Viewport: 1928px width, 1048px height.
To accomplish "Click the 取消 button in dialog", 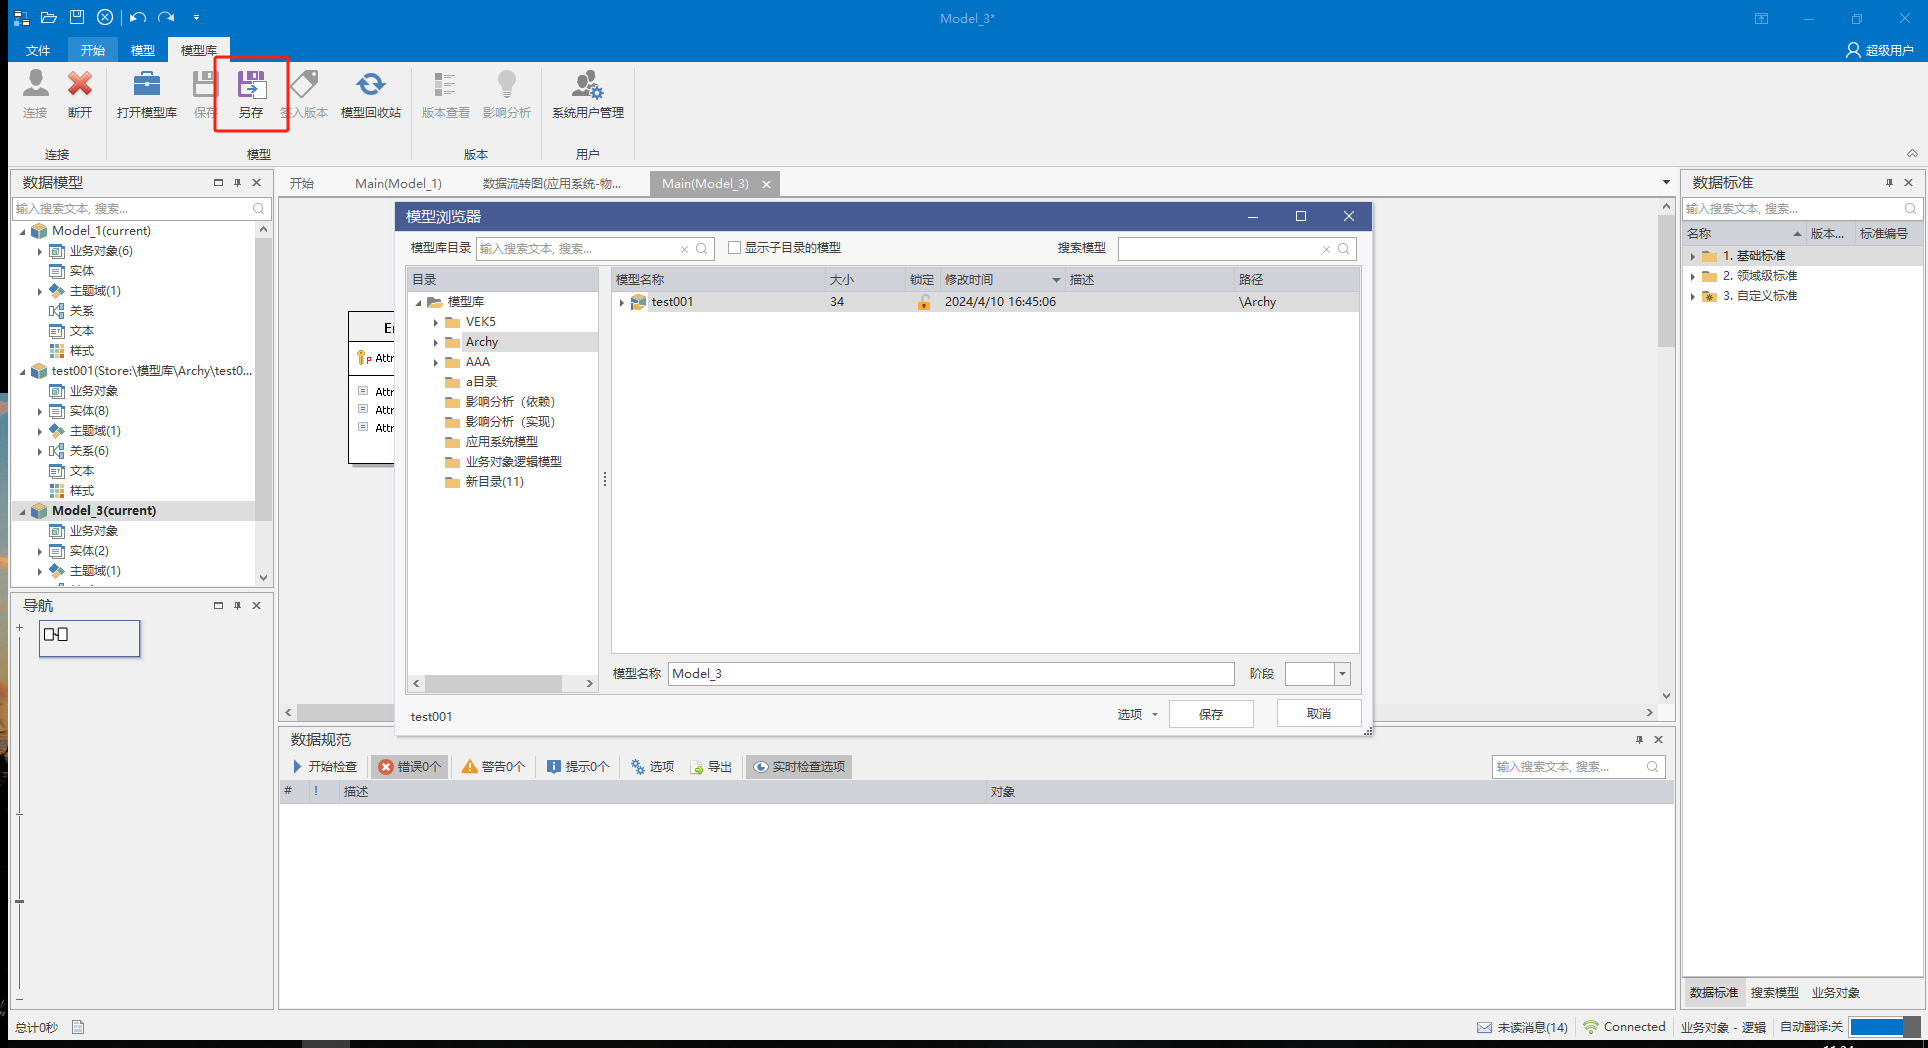I will [x=1319, y=713].
